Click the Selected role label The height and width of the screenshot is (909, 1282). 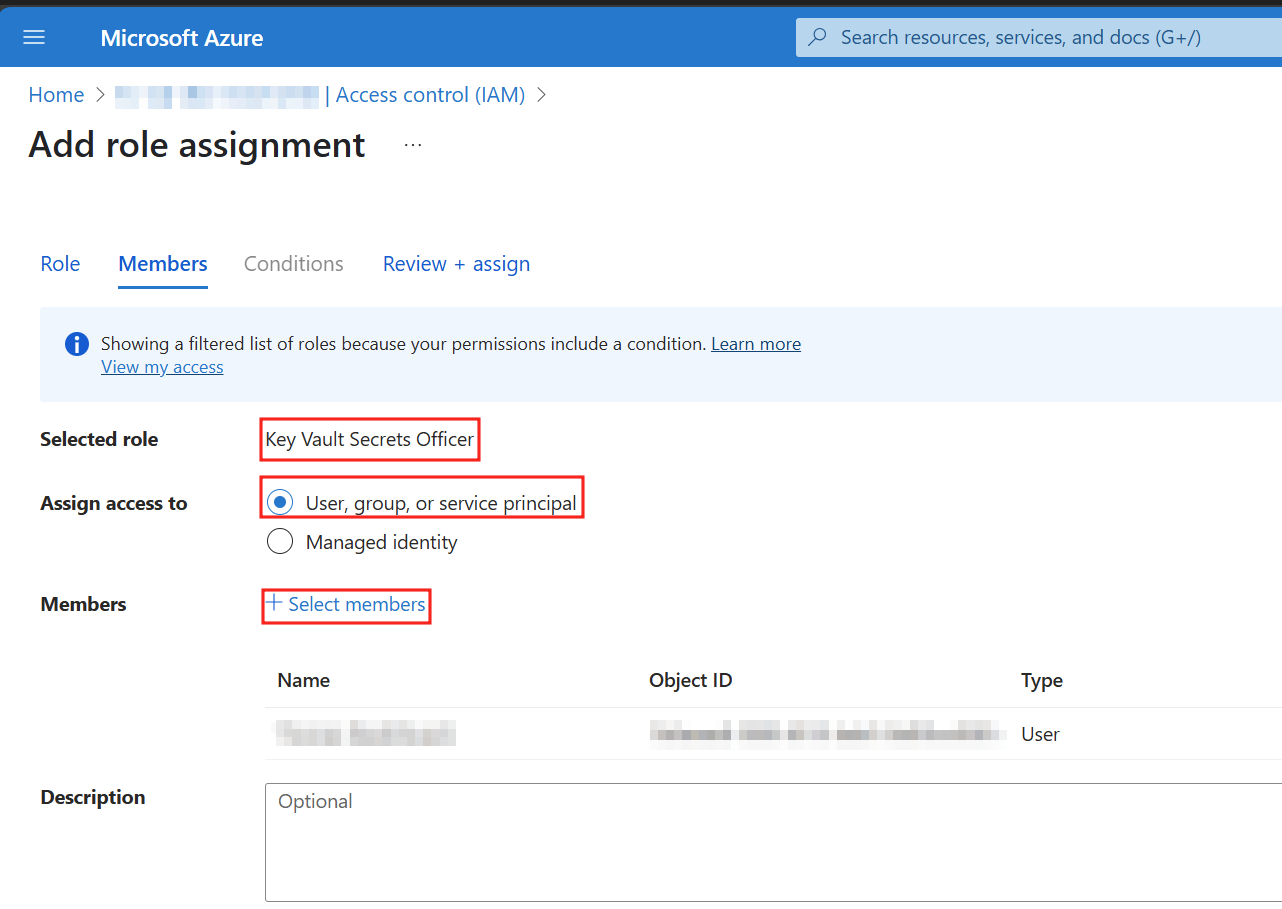[x=99, y=439]
